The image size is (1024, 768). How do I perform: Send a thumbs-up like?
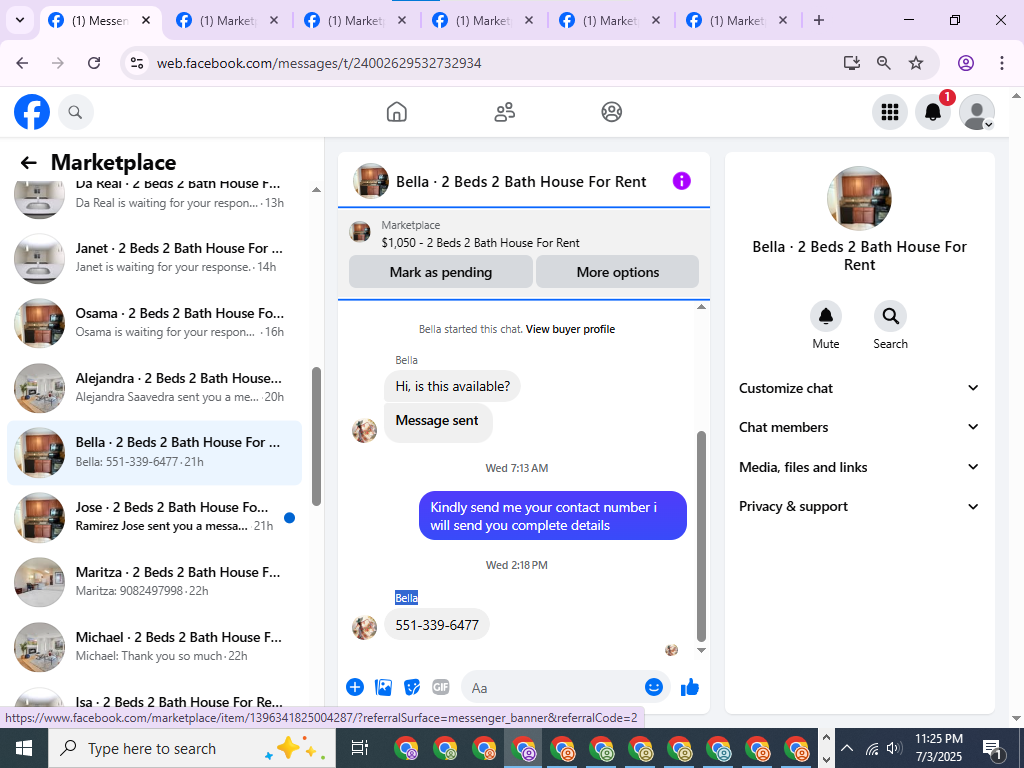(690, 687)
